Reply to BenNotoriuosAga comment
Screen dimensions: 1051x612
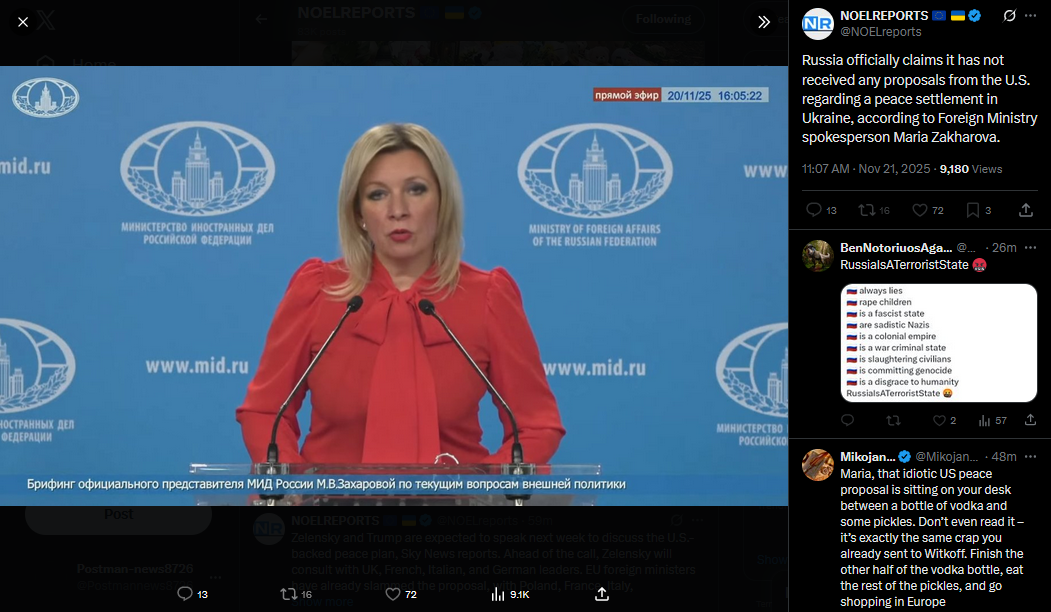click(x=847, y=420)
